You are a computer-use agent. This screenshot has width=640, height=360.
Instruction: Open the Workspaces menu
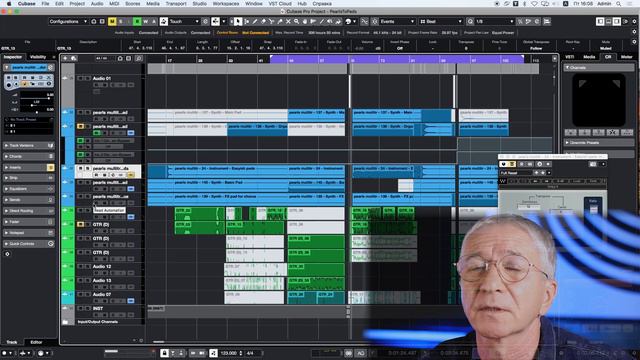click(226, 4)
